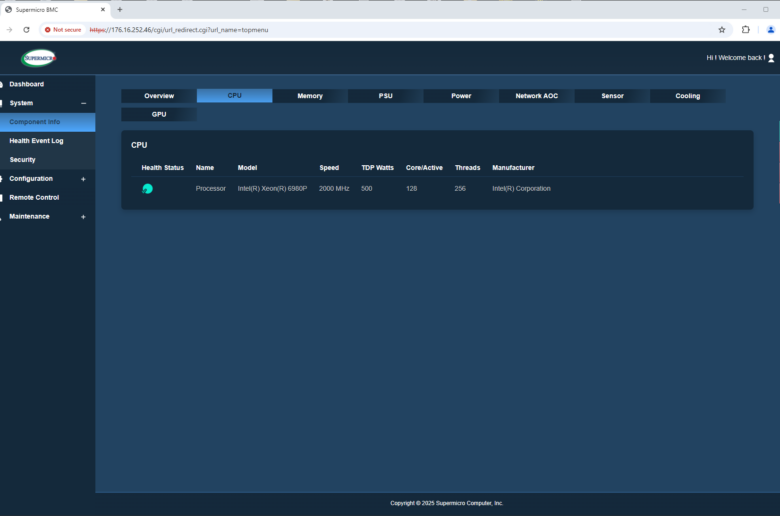The width and height of the screenshot is (780, 516).
Task: Click the Manufacturer column header
Action: pyautogui.click(x=513, y=168)
